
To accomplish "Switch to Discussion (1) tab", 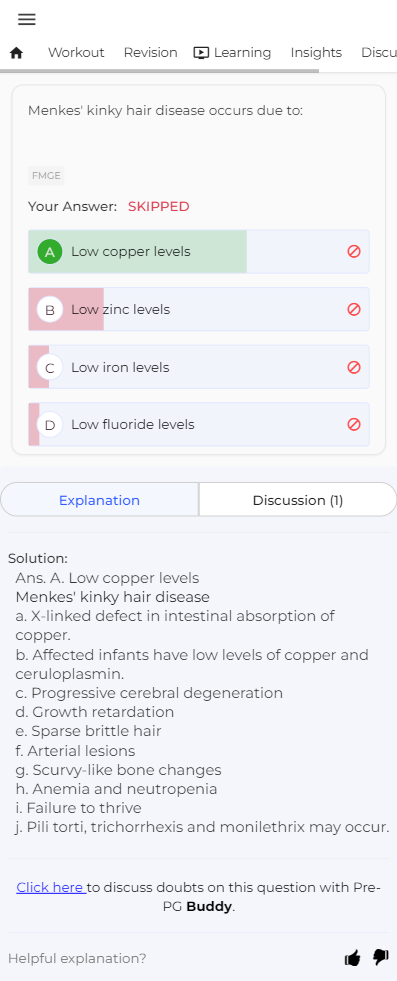I will [298, 500].
